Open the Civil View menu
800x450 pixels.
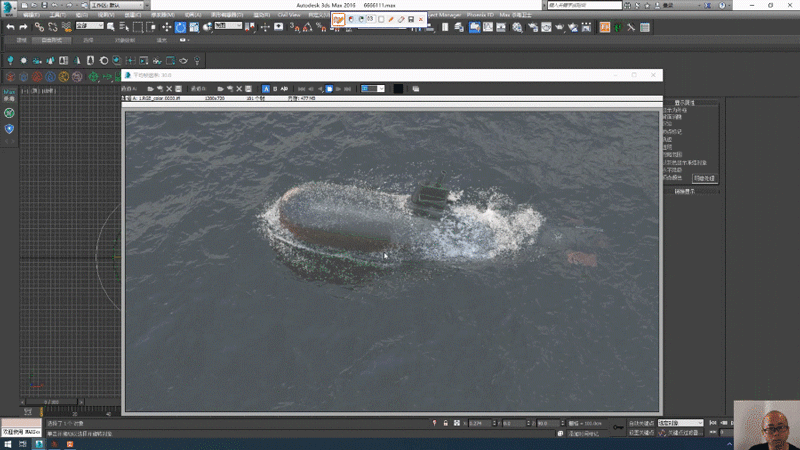point(289,15)
